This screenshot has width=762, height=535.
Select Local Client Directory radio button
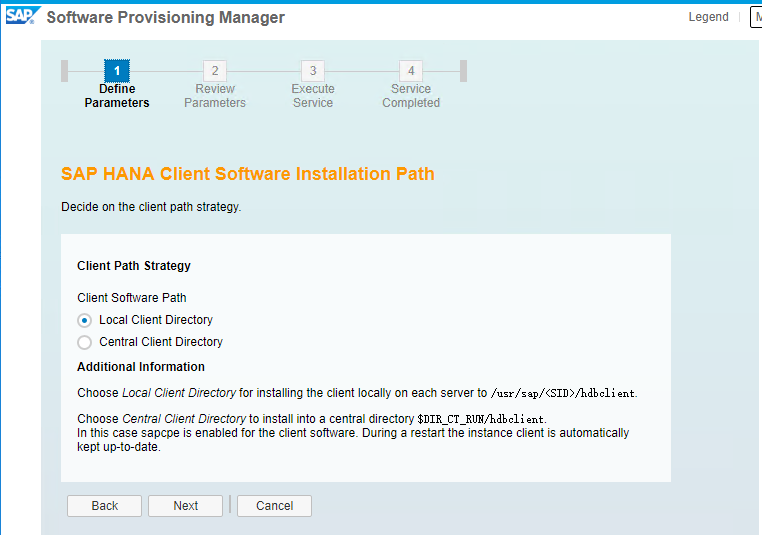click(85, 321)
